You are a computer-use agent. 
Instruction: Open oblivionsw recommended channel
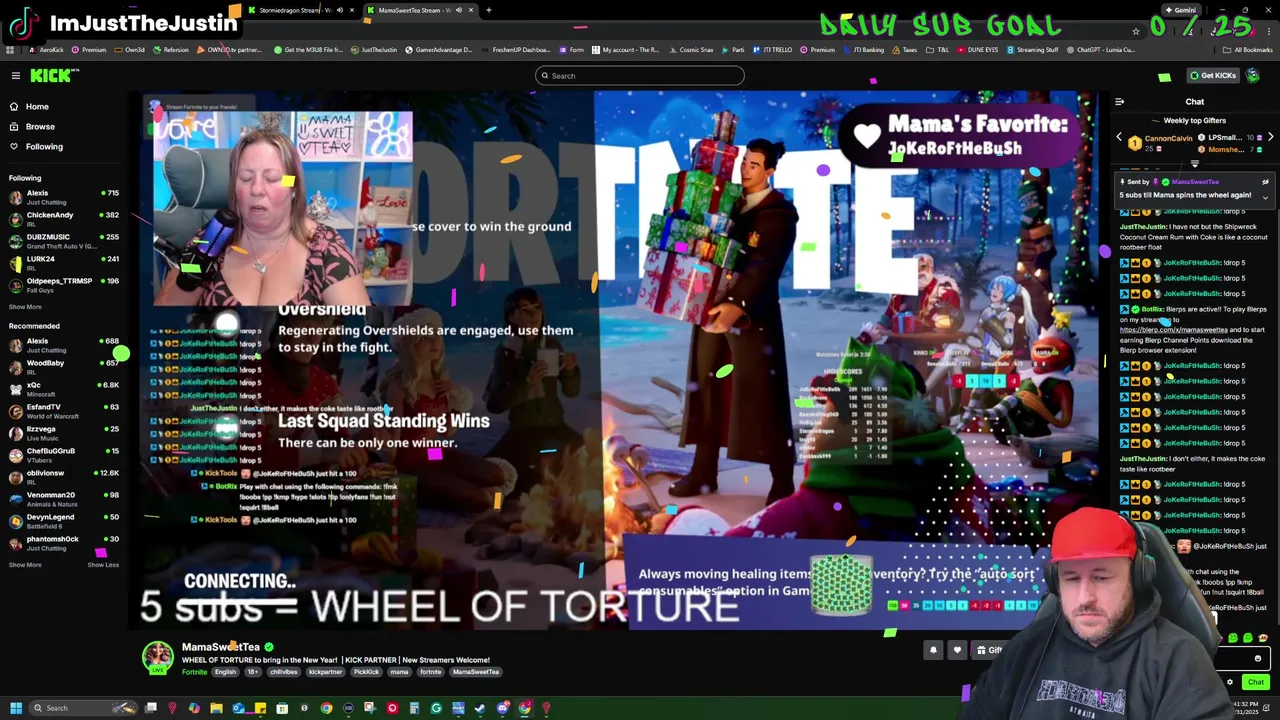(x=62, y=476)
